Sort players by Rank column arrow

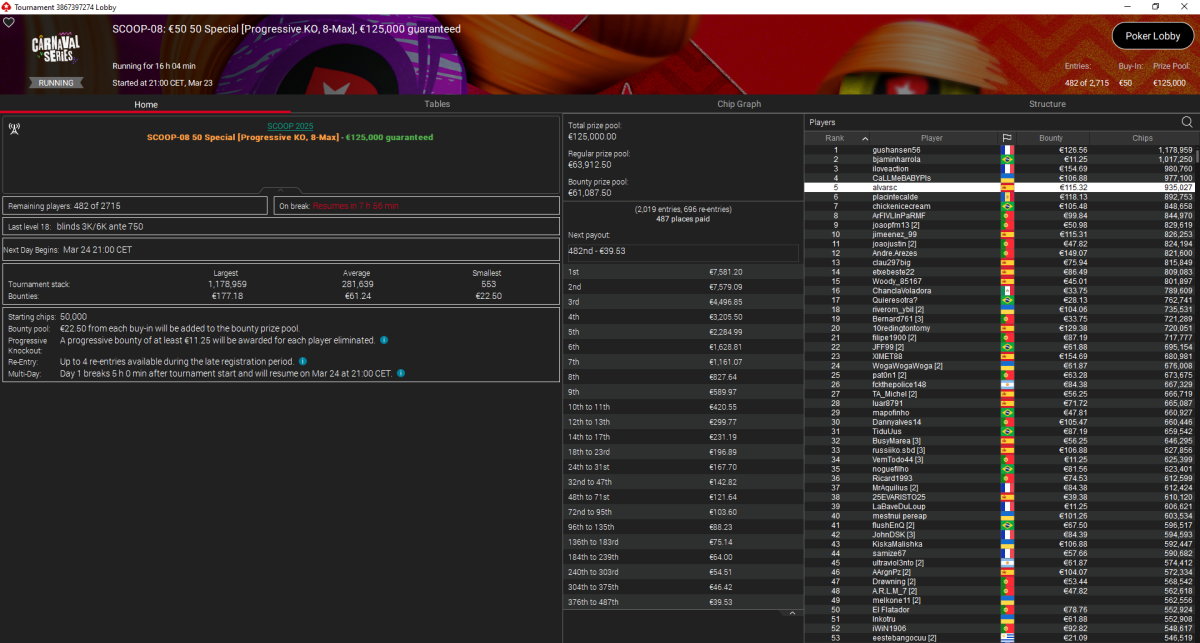pyautogui.click(x=863, y=138)
